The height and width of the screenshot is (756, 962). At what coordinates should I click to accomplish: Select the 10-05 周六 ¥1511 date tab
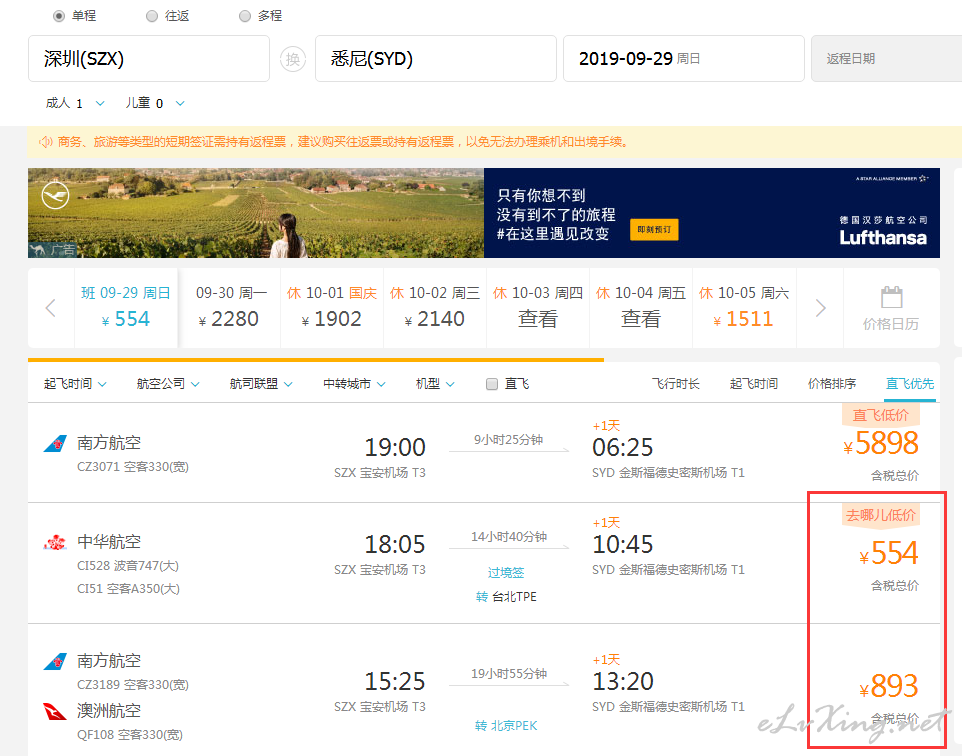click(744, 307)
